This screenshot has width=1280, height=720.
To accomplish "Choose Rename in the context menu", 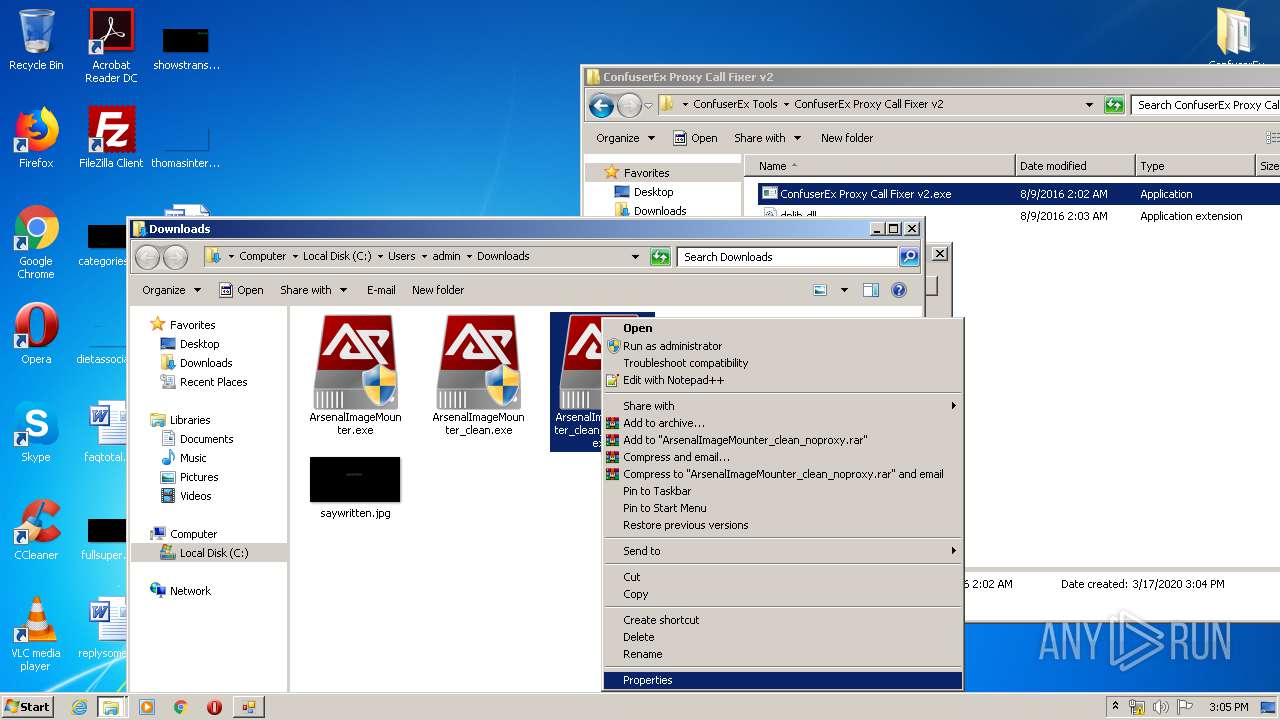I will (x=783, y=654).
